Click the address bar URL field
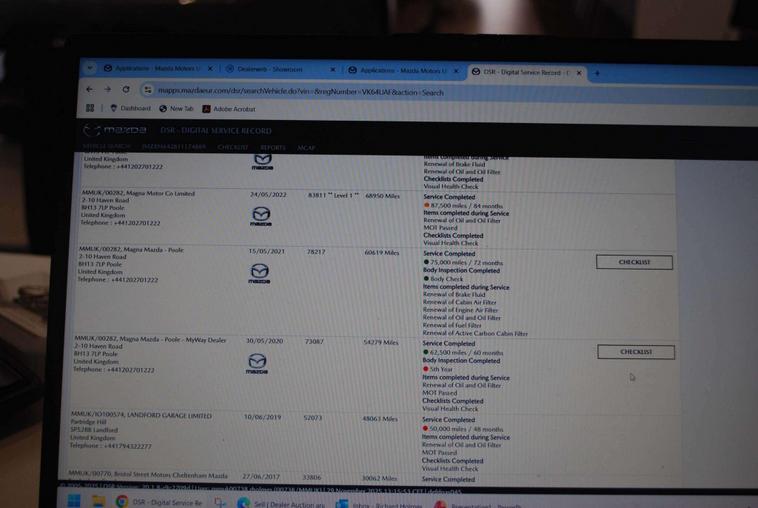 coord(300,91)
